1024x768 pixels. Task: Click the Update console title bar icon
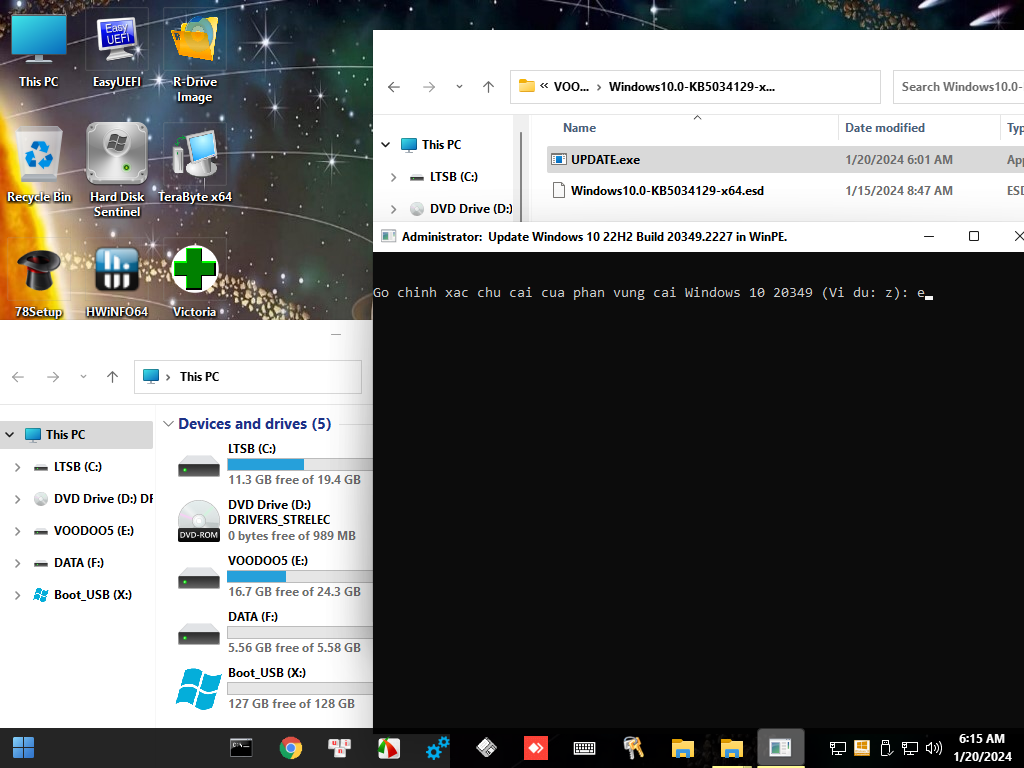[389, 236]
